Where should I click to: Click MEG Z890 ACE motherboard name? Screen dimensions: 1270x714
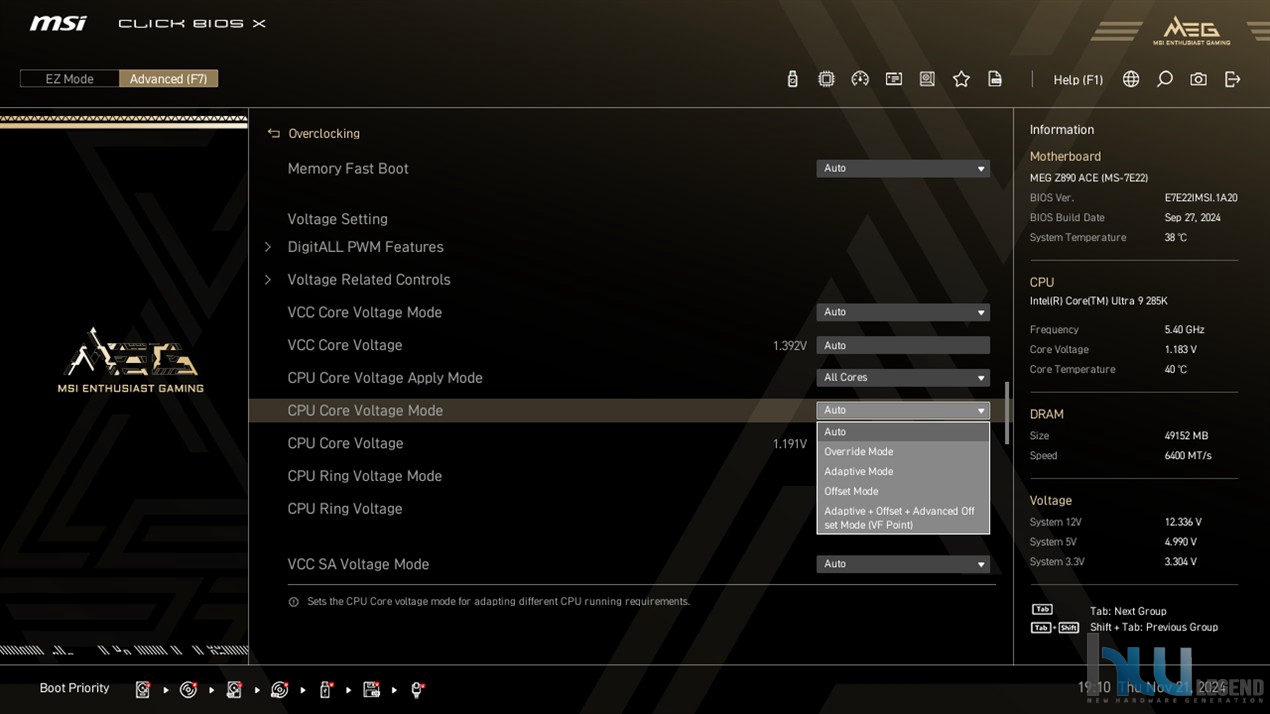(x=1089, y=178)
